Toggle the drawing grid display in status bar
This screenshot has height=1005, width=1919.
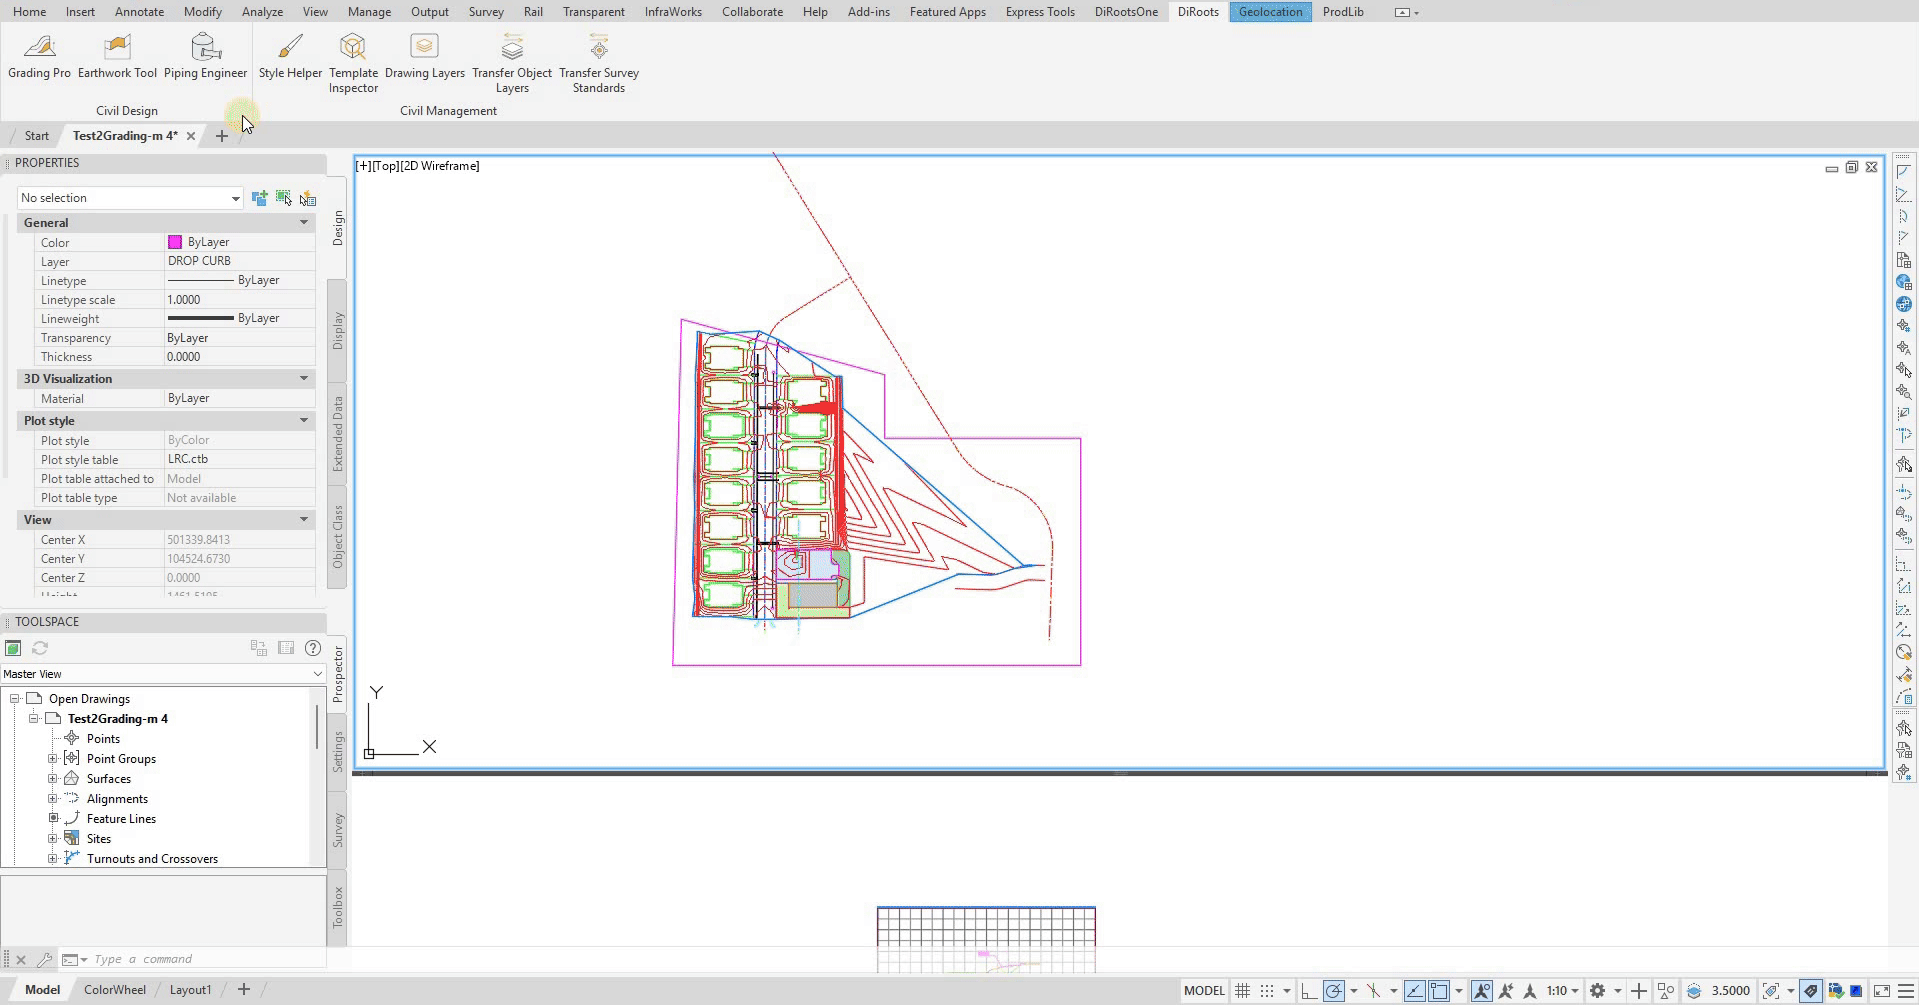1242,991
